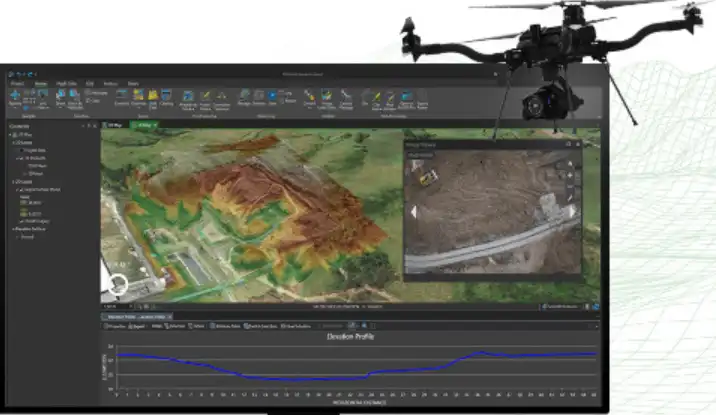Open the Project ribbon tab
Image resolution: width=716 pixels, height=415 pixels.
coord(17,84)
